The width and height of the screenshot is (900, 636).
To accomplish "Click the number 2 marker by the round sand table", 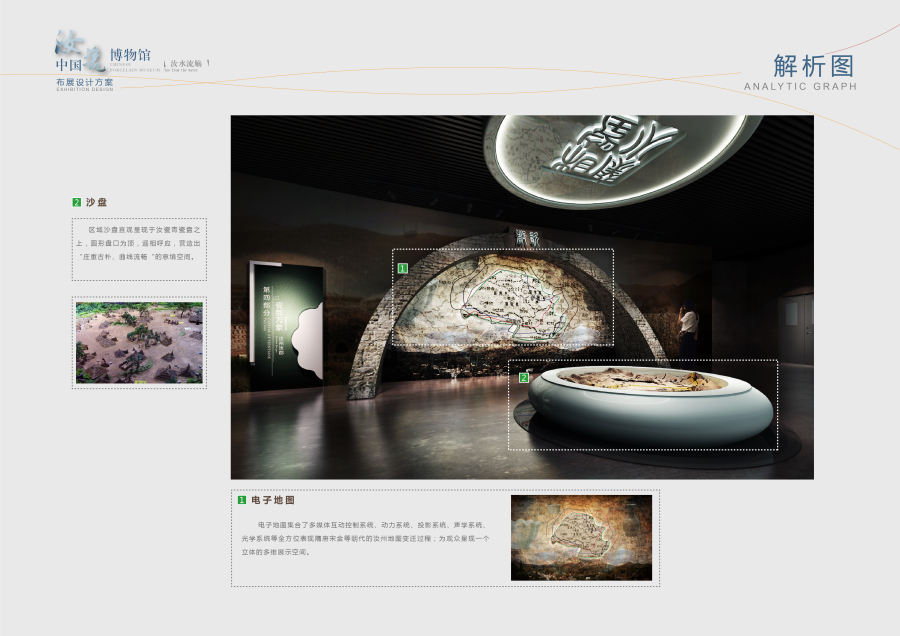I will click(523, 377).
